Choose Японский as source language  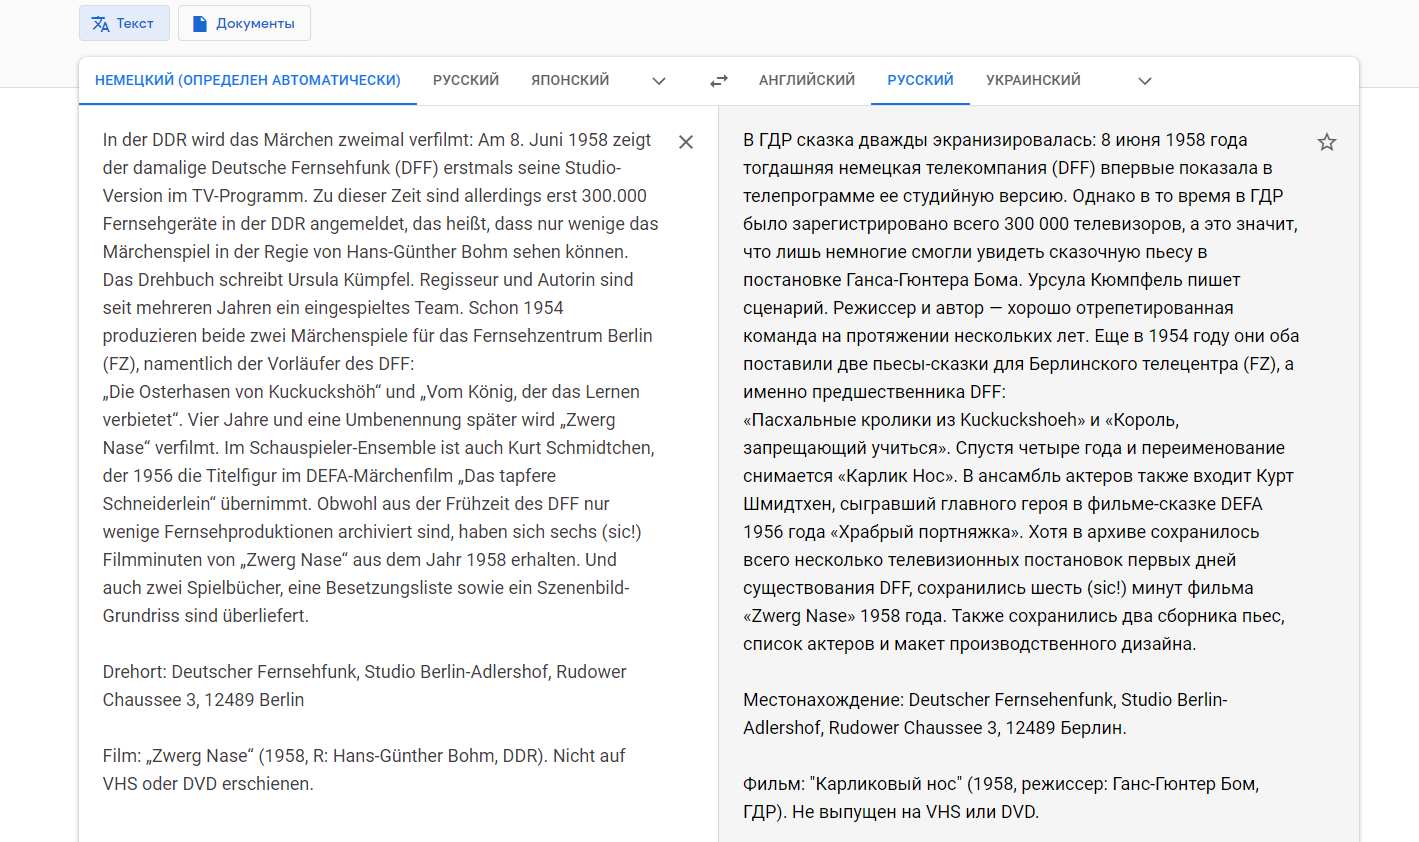(x=570, y=80)
